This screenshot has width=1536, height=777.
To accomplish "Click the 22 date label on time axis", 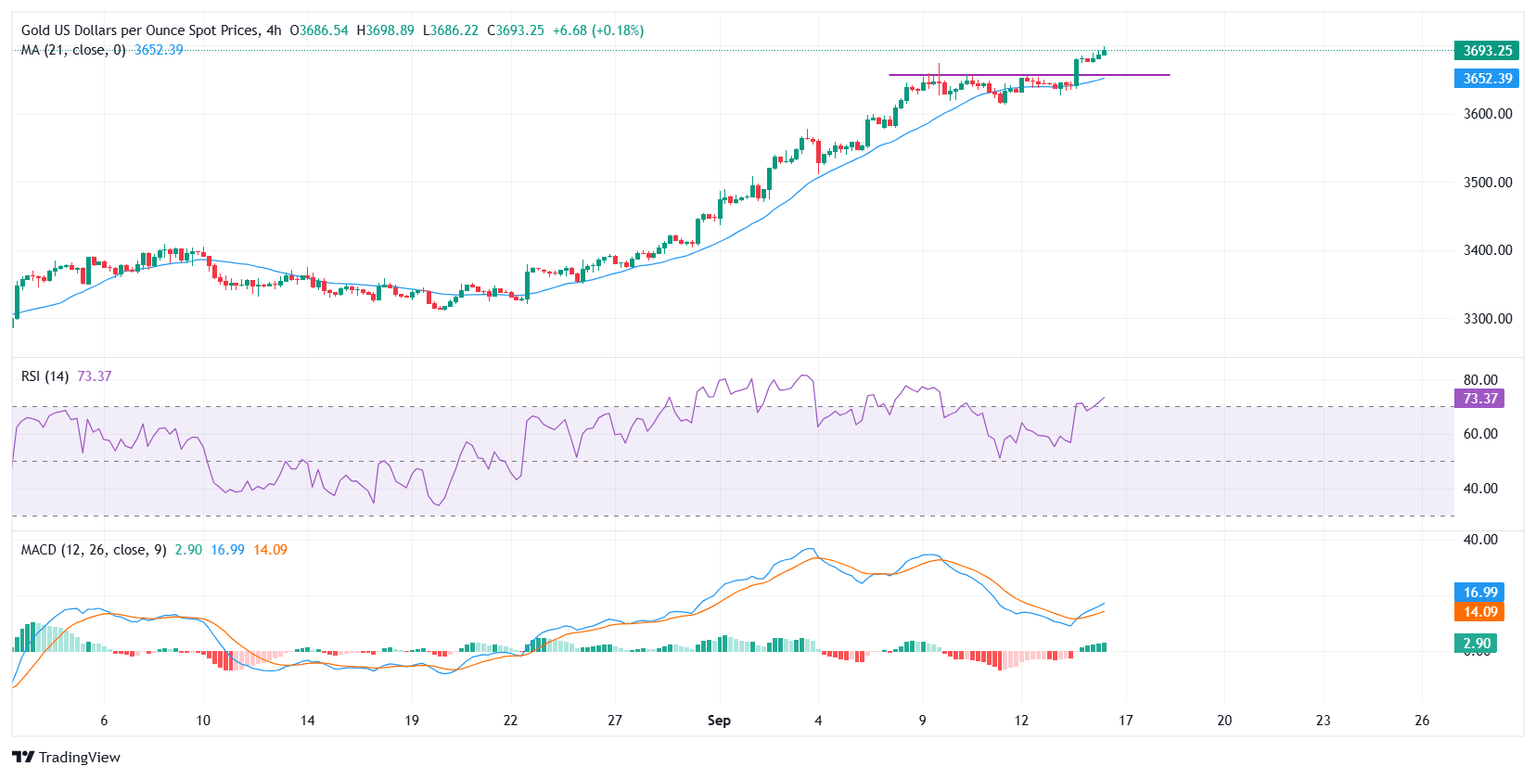I will [x=511, y=720].
